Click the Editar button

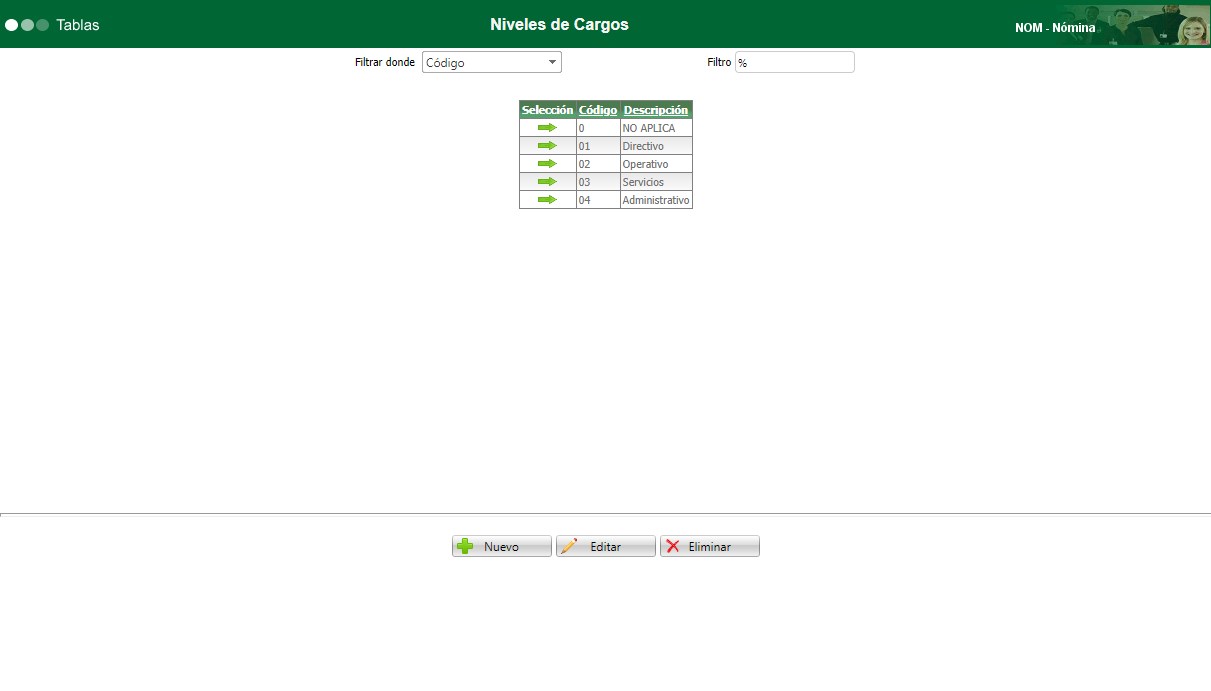[x=605, y=546]
